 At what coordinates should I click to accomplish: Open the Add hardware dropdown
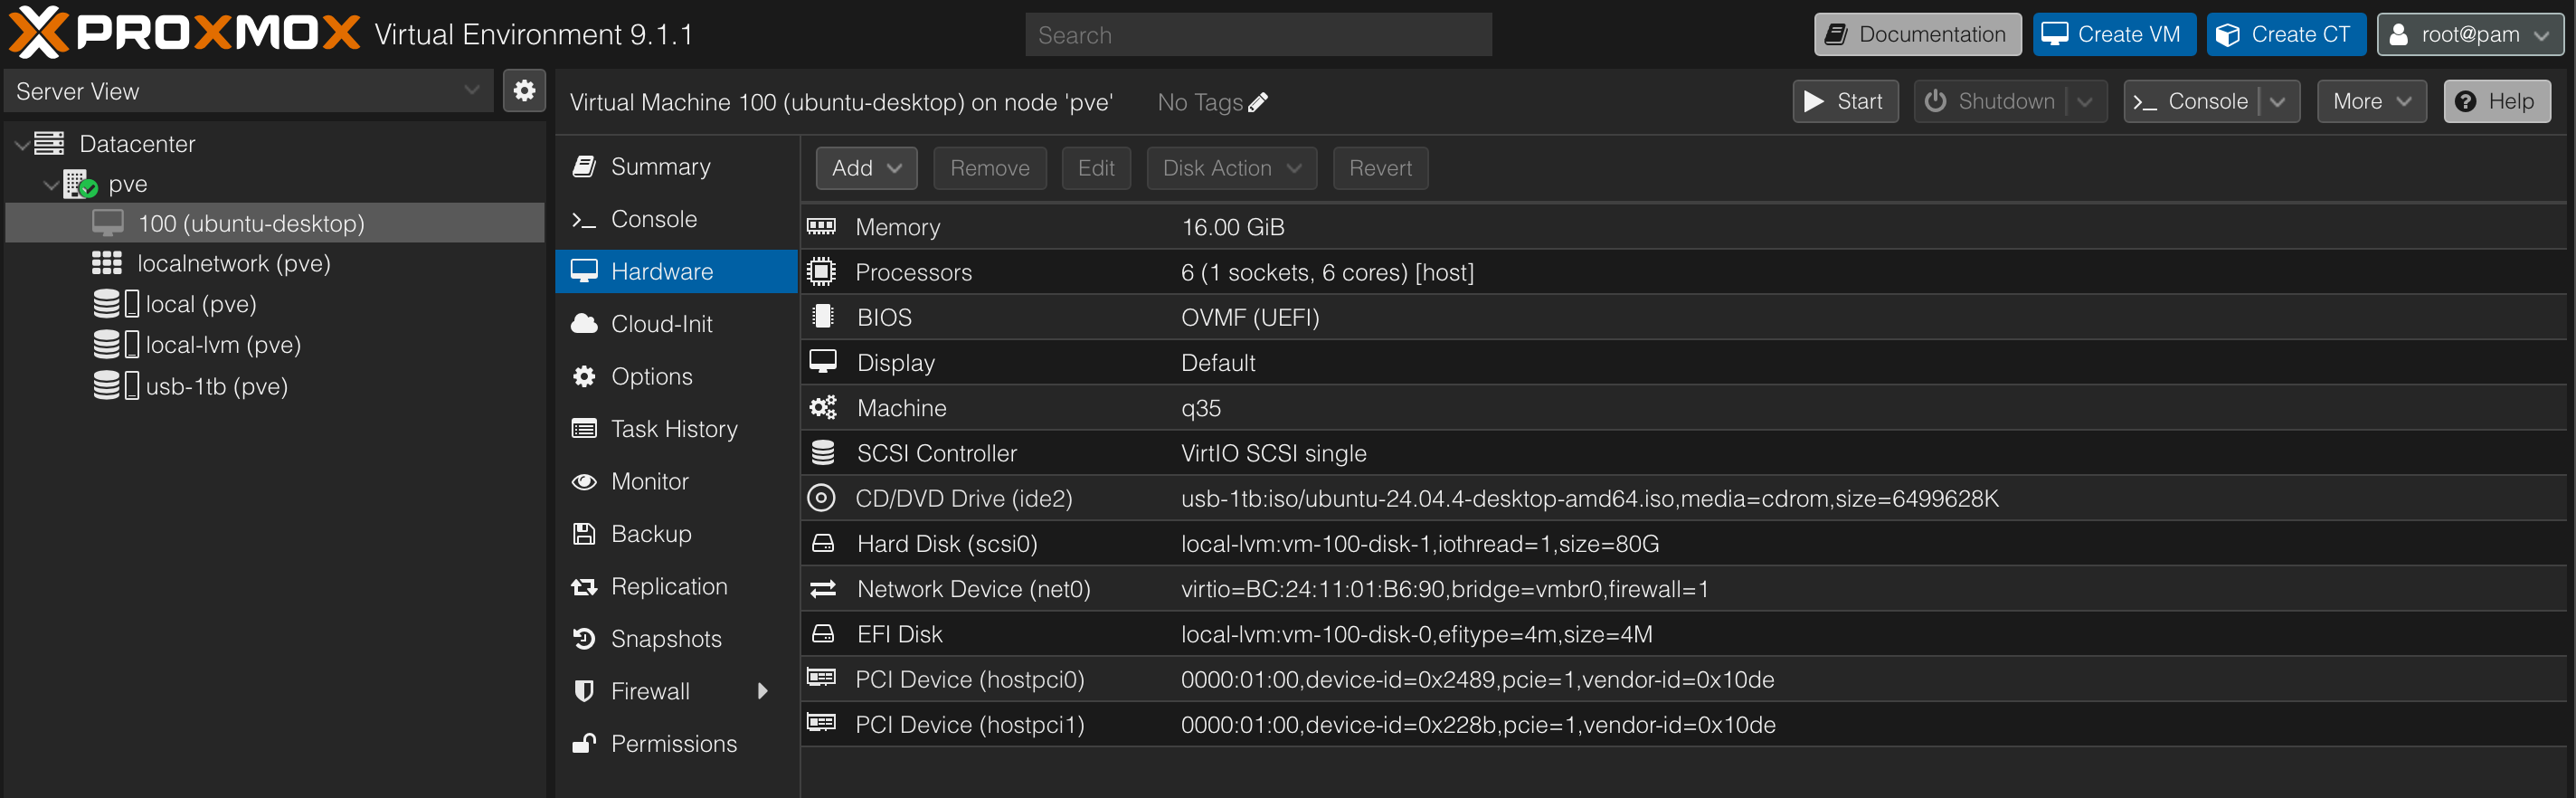point(867,168)
